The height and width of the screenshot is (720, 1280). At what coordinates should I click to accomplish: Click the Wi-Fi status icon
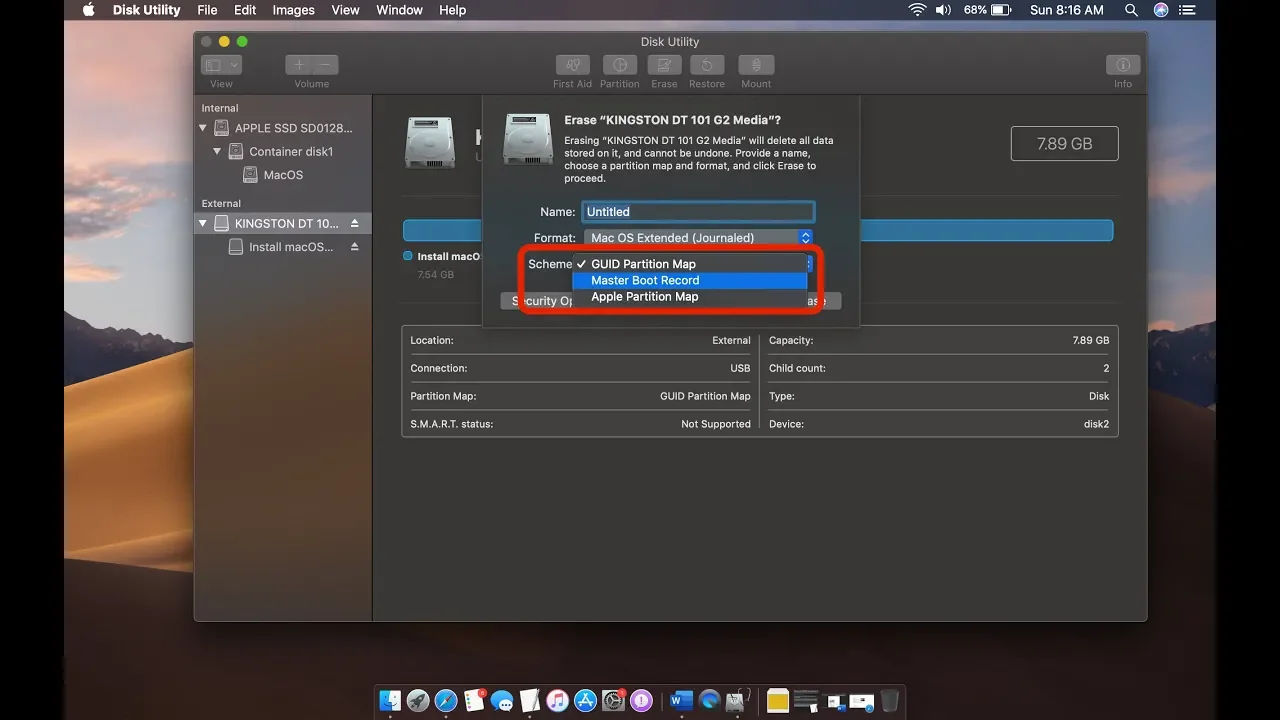[917, 10]
